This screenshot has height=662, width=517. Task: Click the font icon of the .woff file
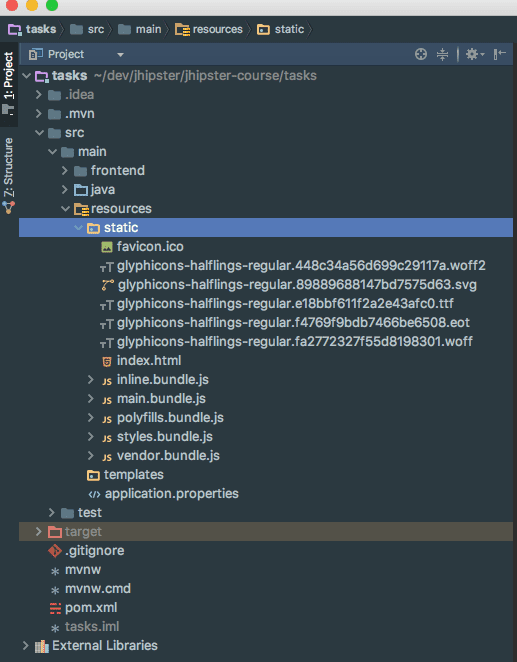coord(107,342)
